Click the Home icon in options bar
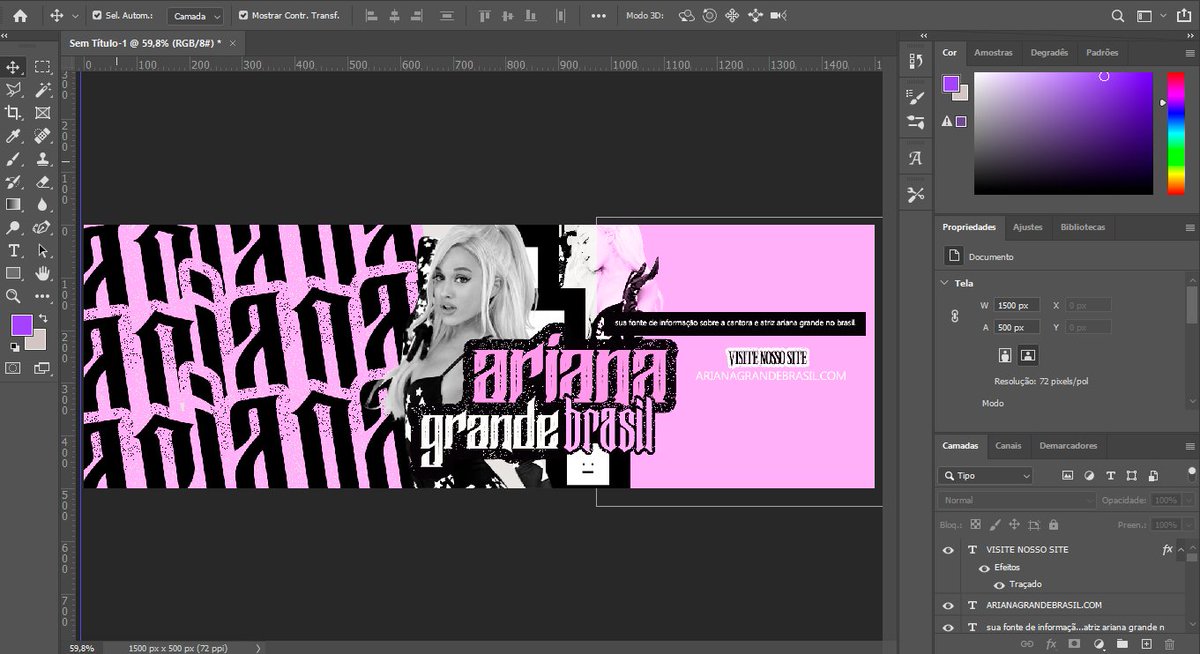 click(20, 16)
